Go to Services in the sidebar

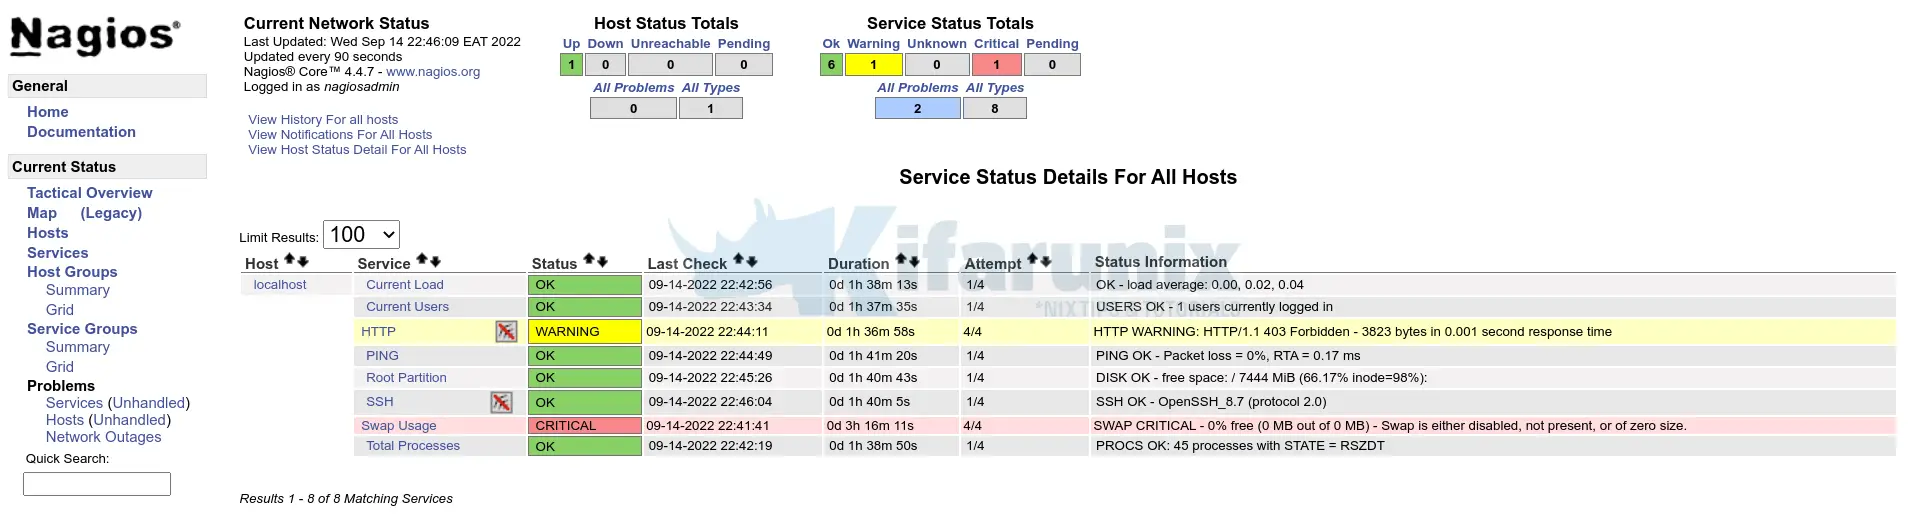(57, 253)
